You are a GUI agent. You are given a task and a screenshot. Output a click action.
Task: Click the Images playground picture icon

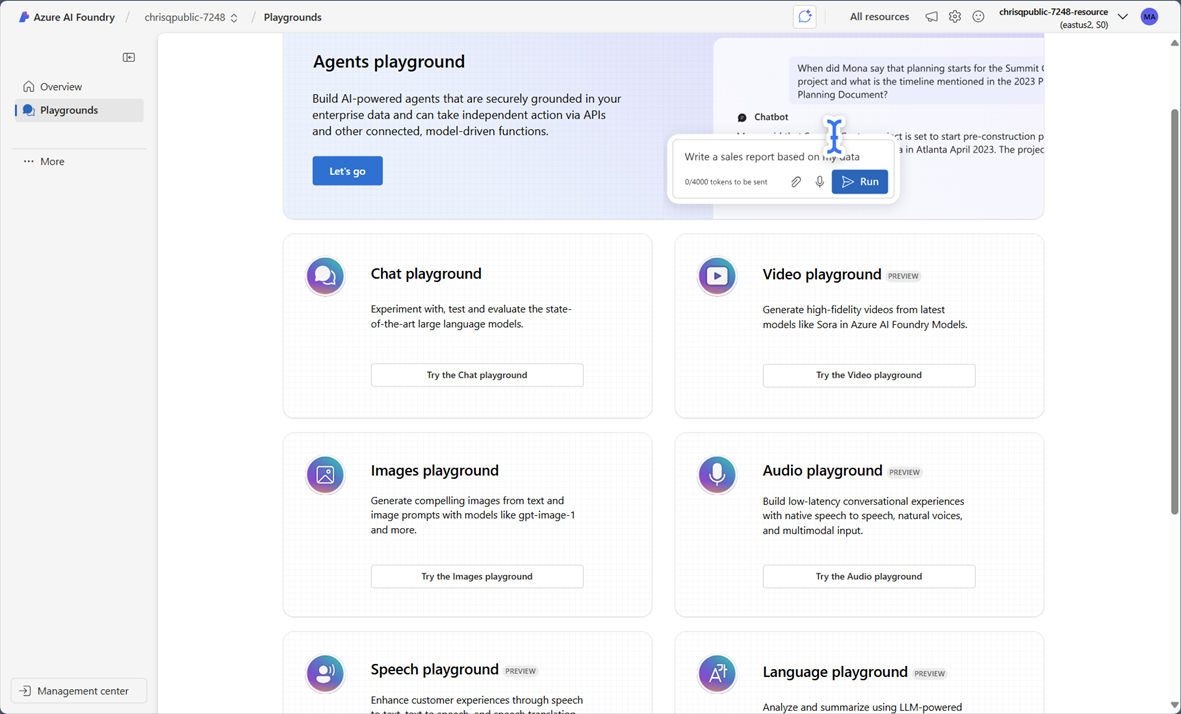point(325,475)
